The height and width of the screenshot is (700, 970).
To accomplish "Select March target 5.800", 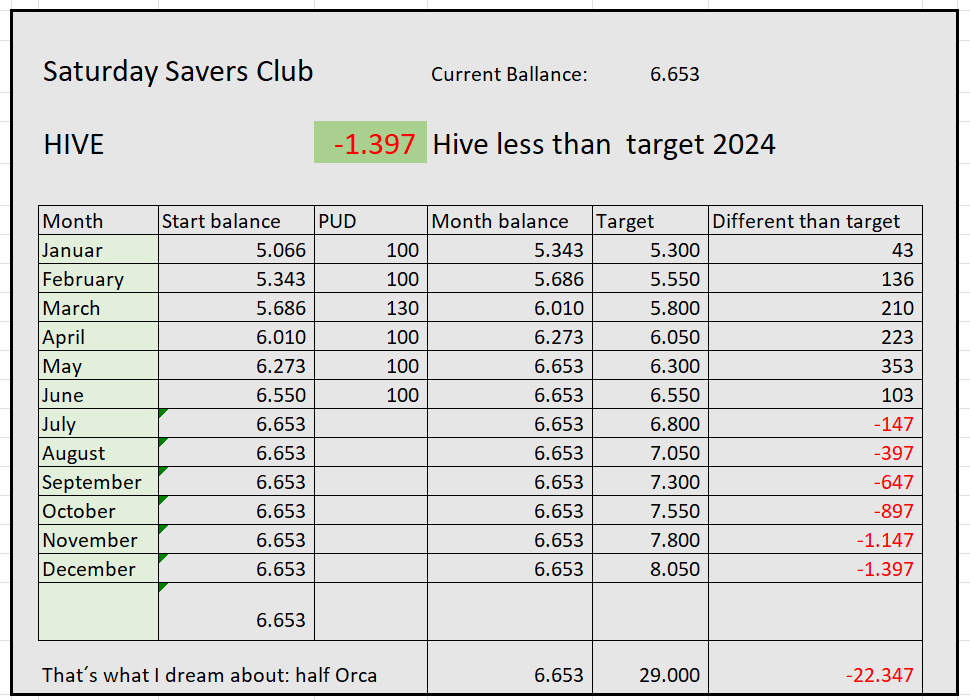I will click(650, 308).
